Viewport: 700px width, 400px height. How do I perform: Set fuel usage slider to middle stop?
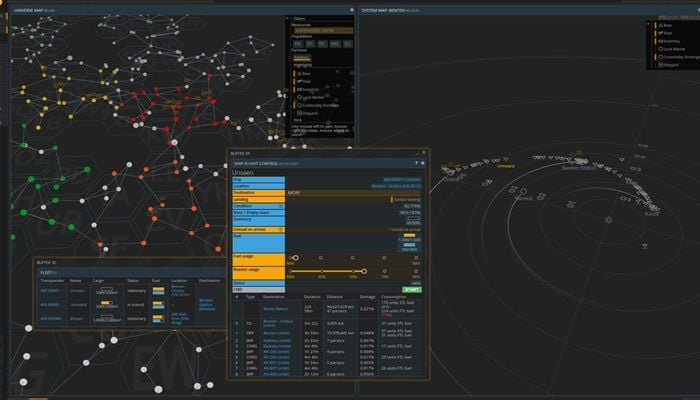353,258
